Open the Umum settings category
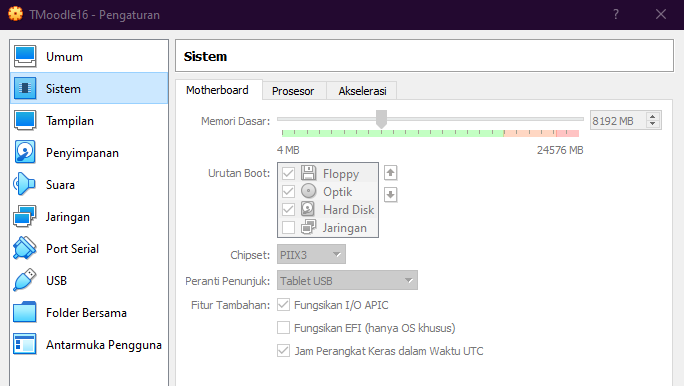 pyautogui.click(x=89, y=57)
